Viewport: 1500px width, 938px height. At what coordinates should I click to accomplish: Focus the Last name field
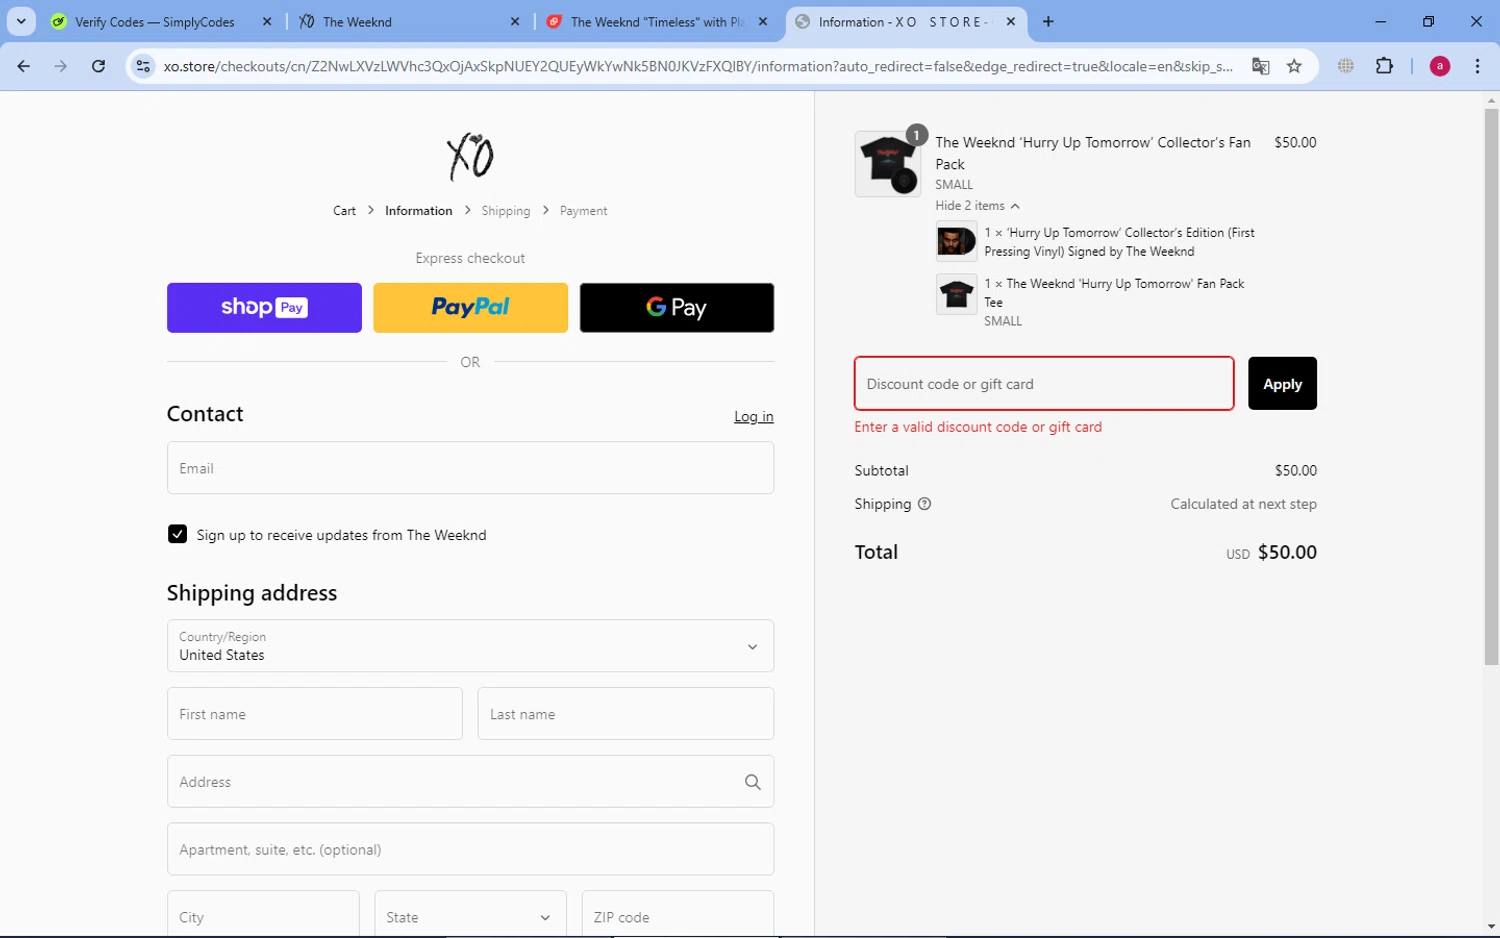(626, 714)
